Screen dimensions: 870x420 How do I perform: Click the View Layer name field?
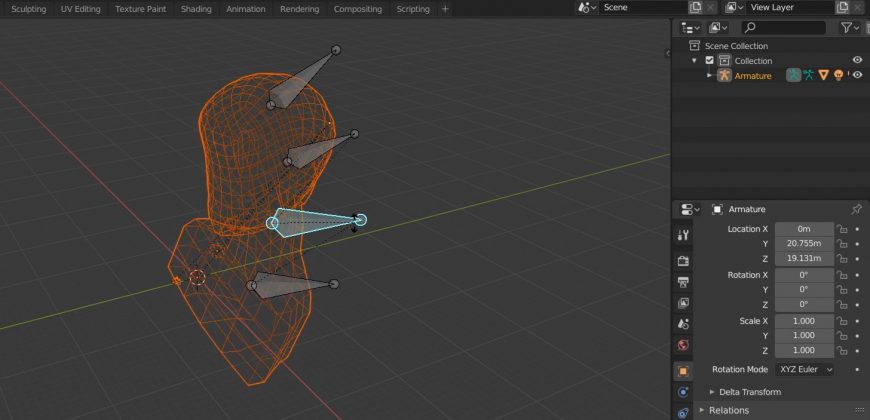coord(790,8)
